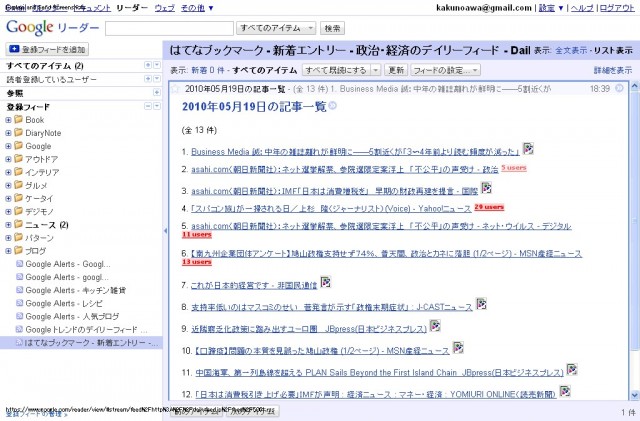Expand the アウトドア folder

tap(8, 159)
